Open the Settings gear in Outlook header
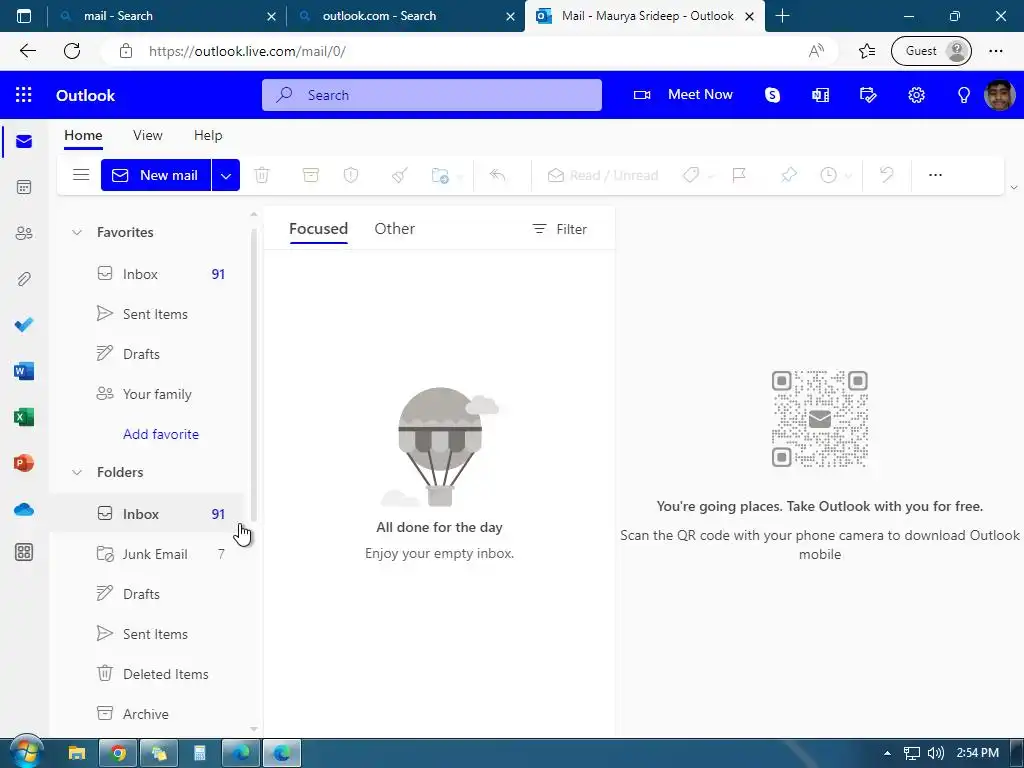Viewport: 1024px width, 768px height. pos(916,95)
